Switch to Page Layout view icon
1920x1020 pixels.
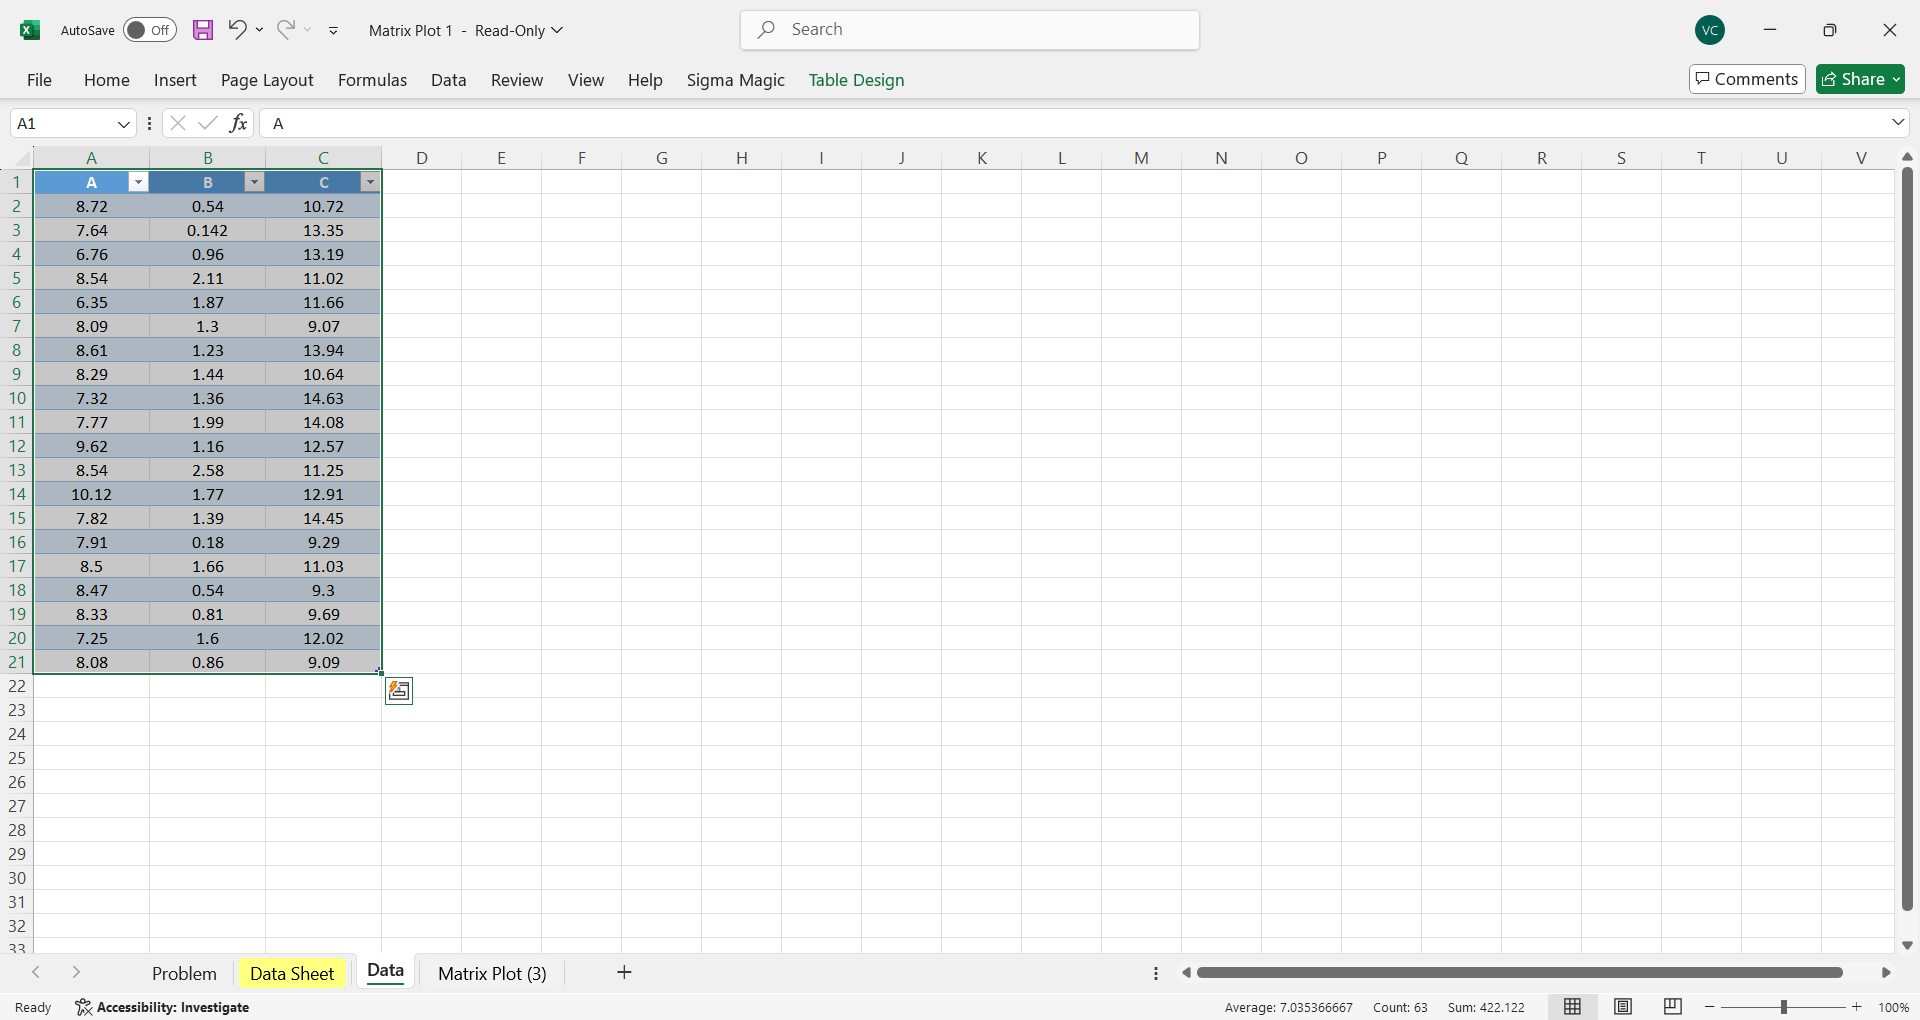1623,1007
